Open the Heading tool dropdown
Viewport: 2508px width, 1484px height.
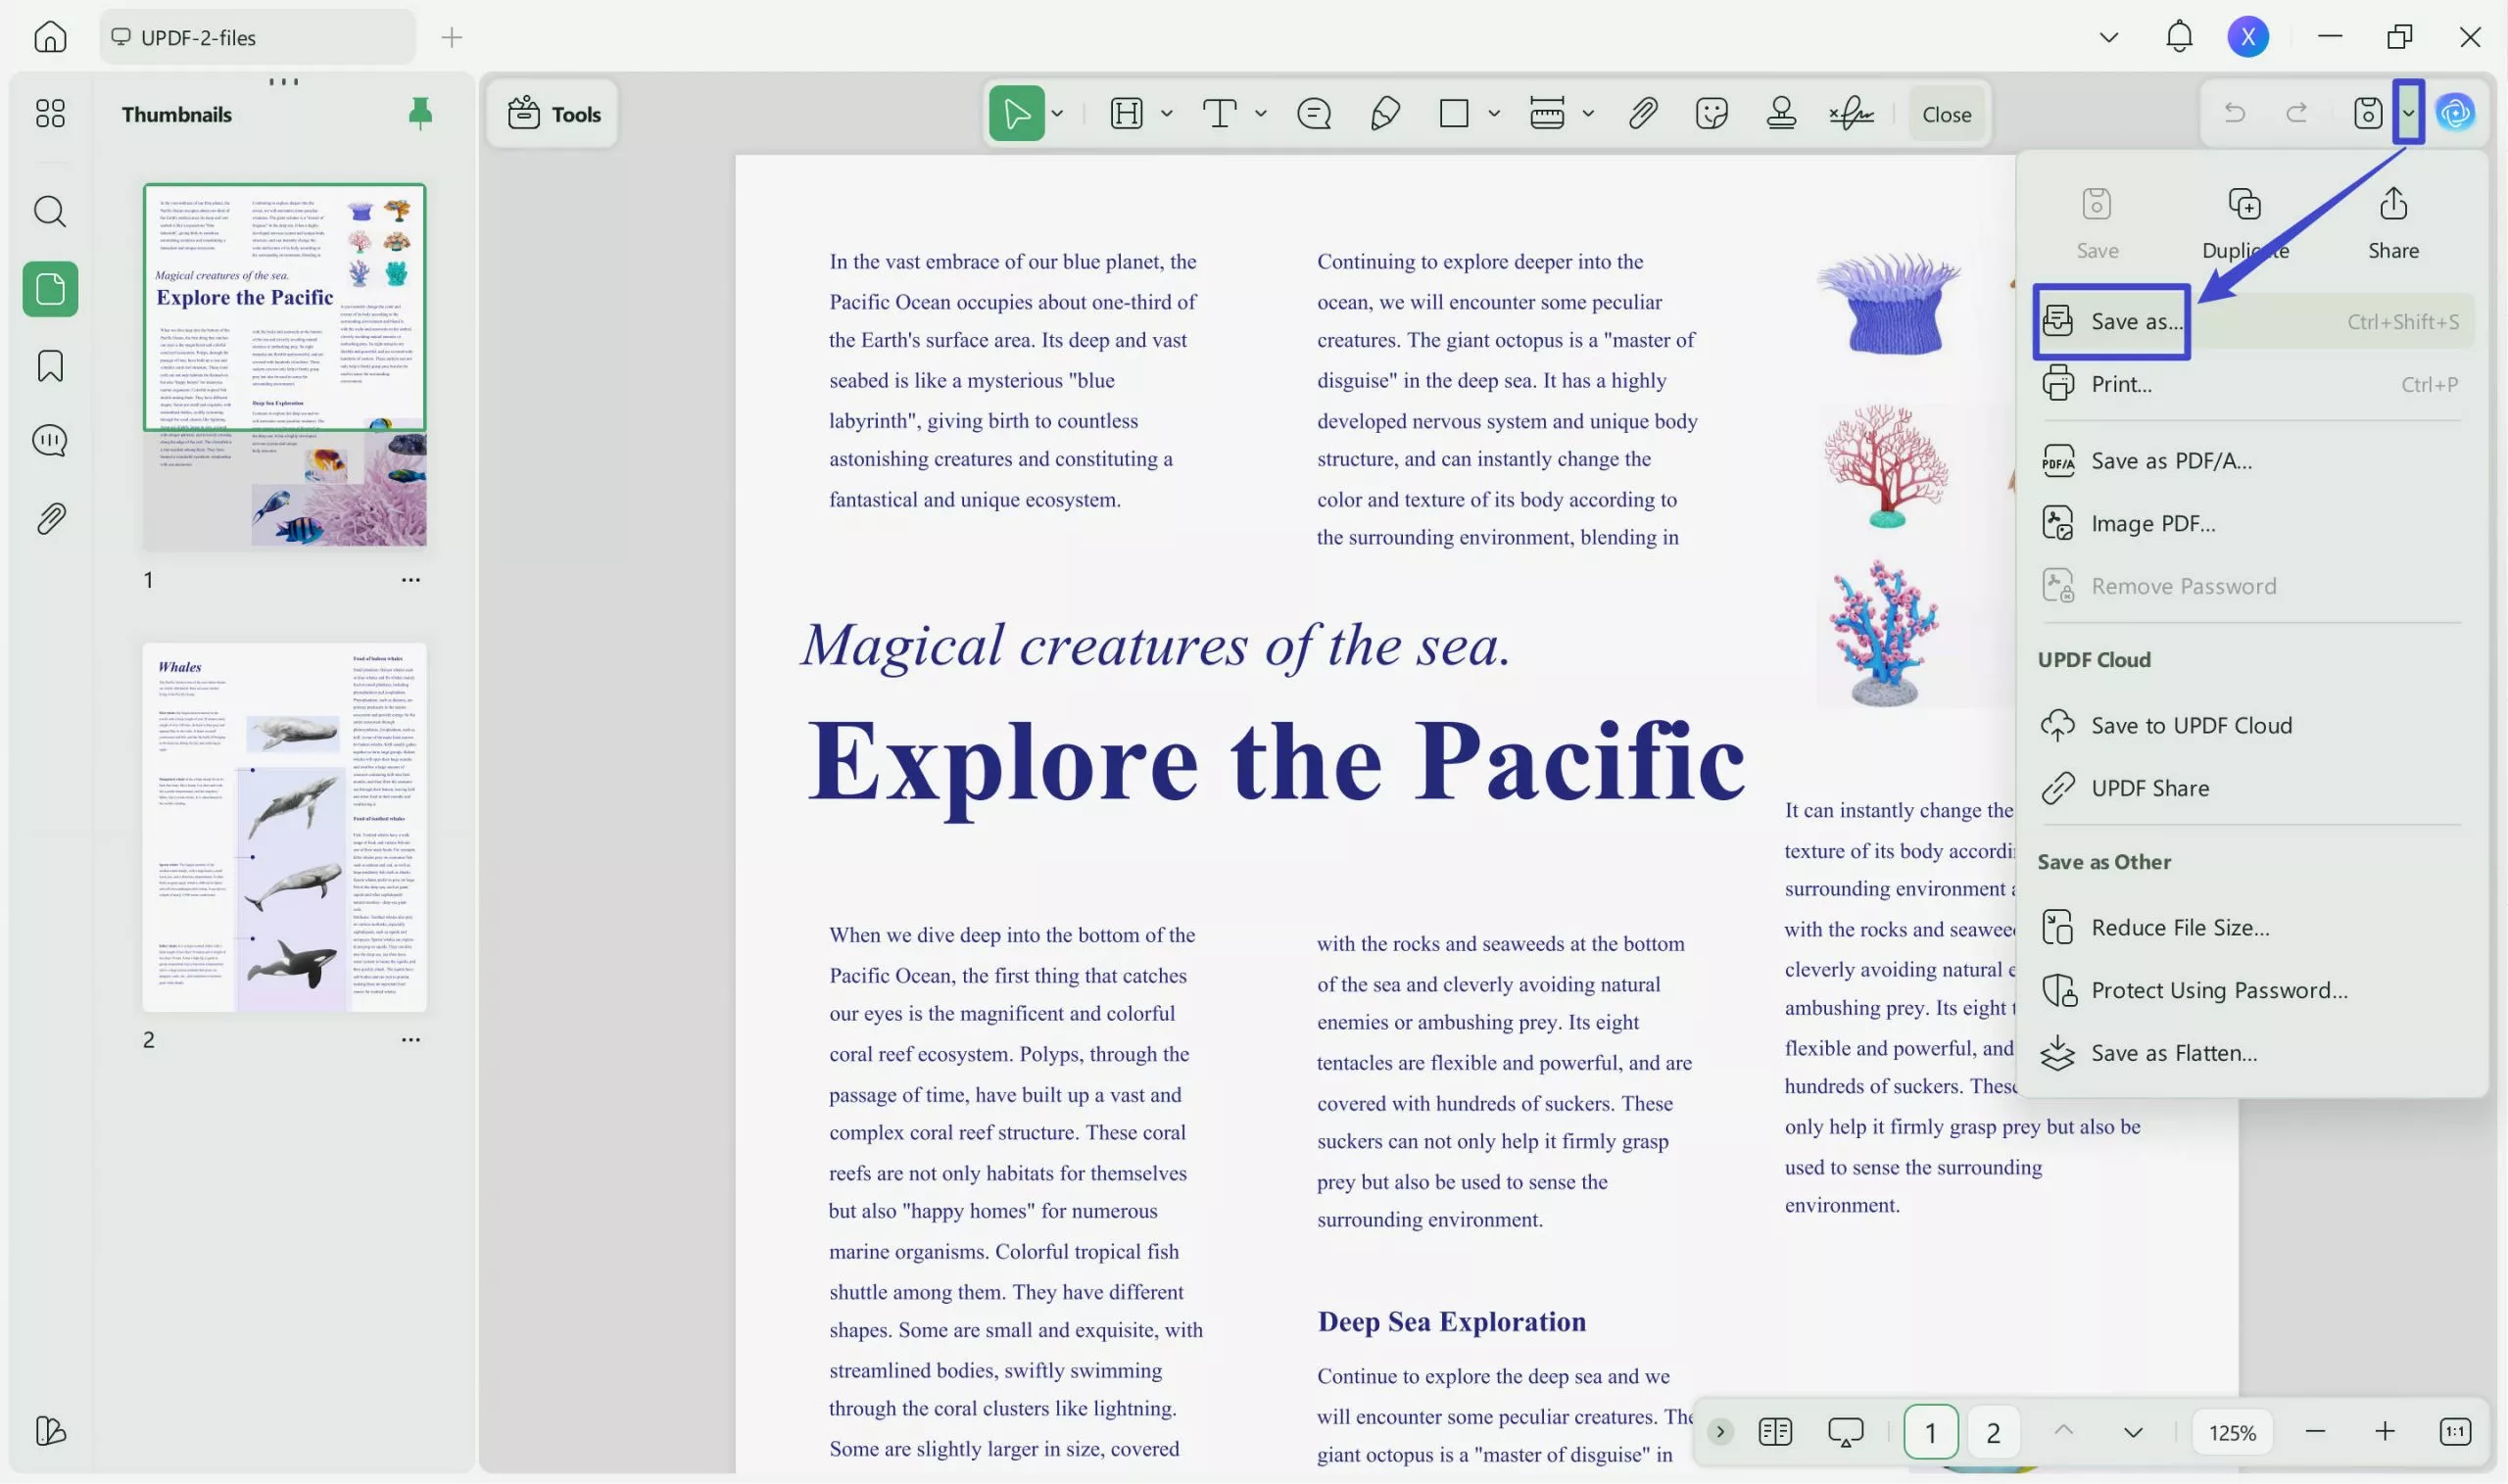click(x=1165, y=113)
